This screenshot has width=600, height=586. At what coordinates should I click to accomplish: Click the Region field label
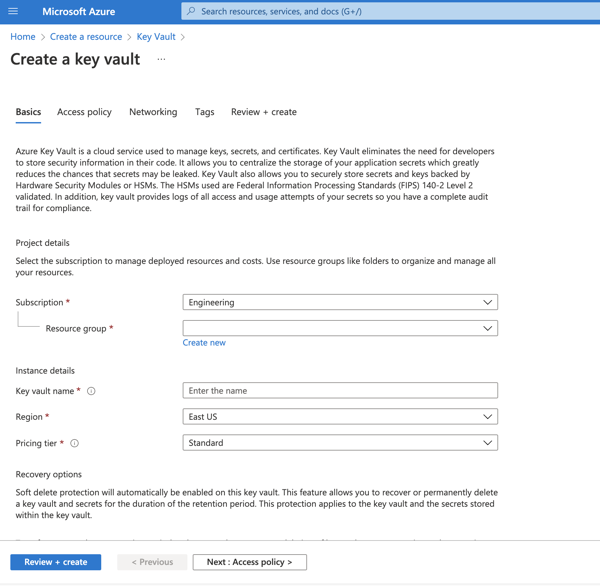coord(29,417)
